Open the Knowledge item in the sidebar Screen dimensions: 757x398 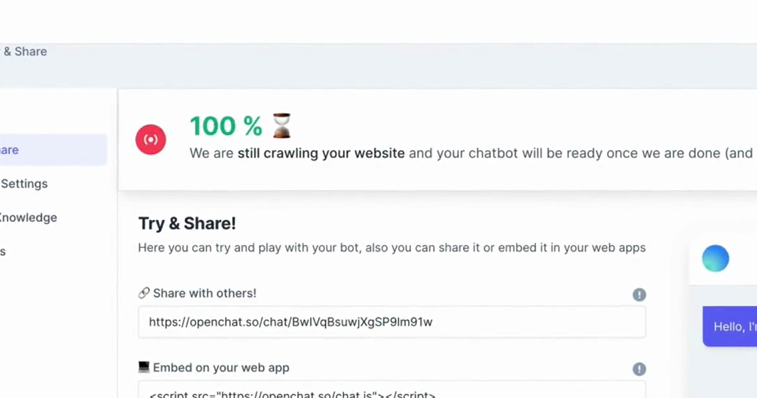(28, 217)
